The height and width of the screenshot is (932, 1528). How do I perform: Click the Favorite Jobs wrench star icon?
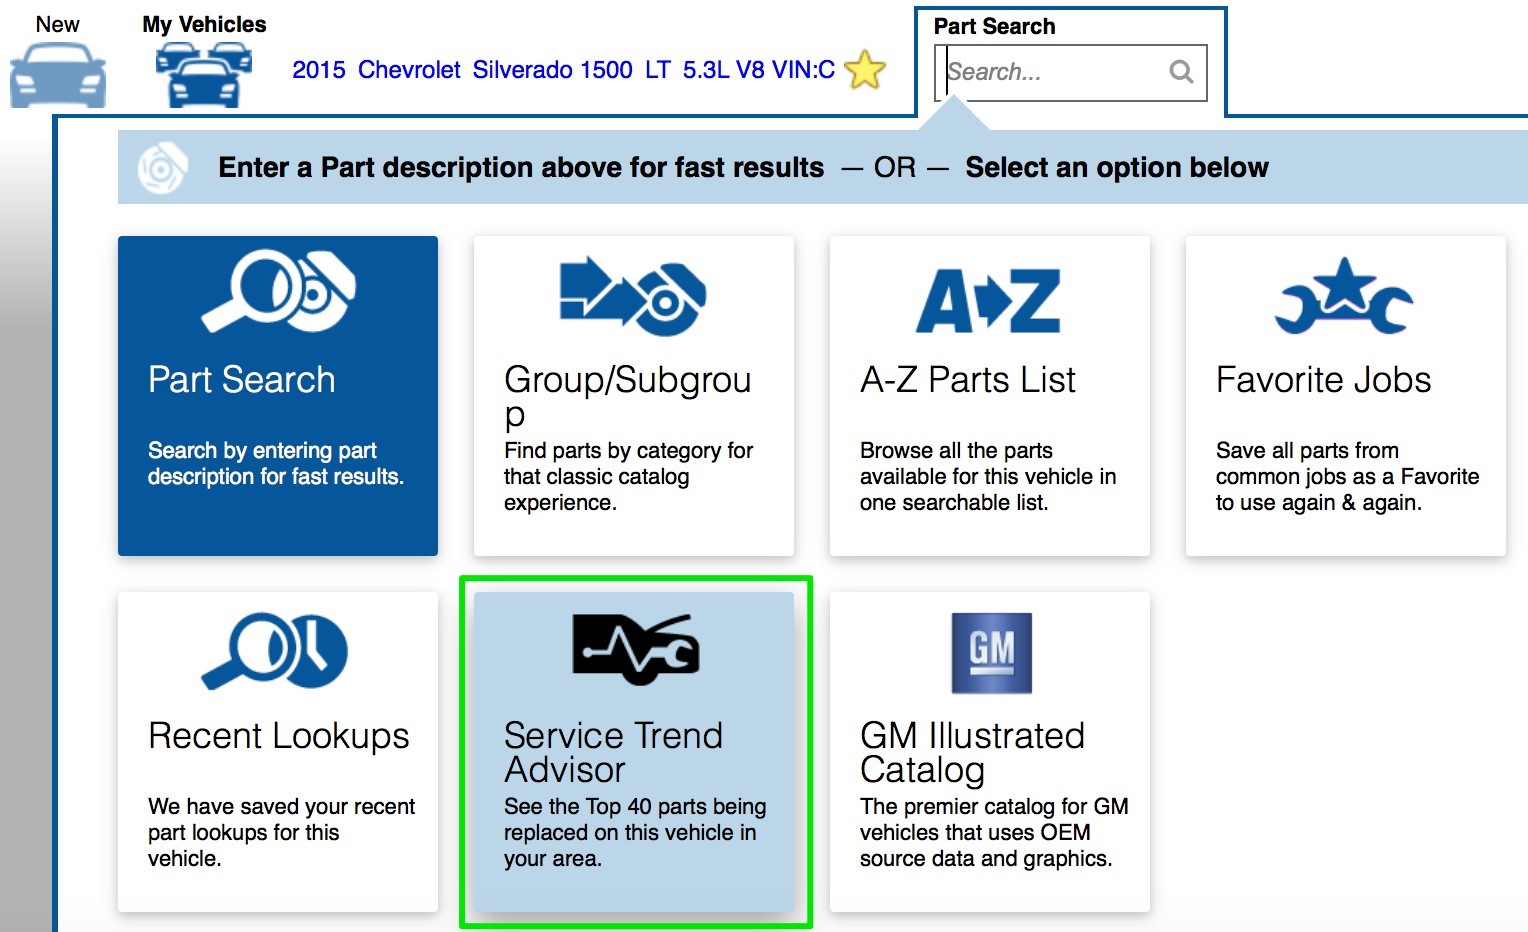1343,296
